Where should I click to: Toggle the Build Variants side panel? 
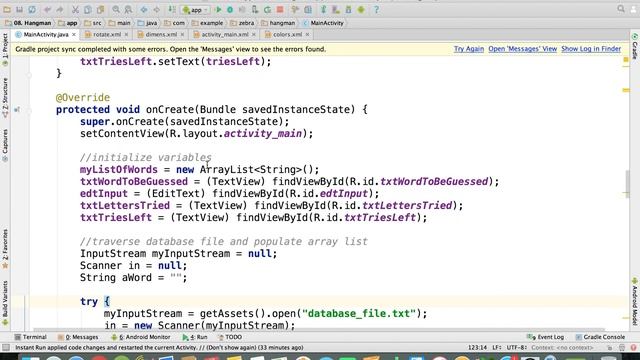tap(5, 303)
